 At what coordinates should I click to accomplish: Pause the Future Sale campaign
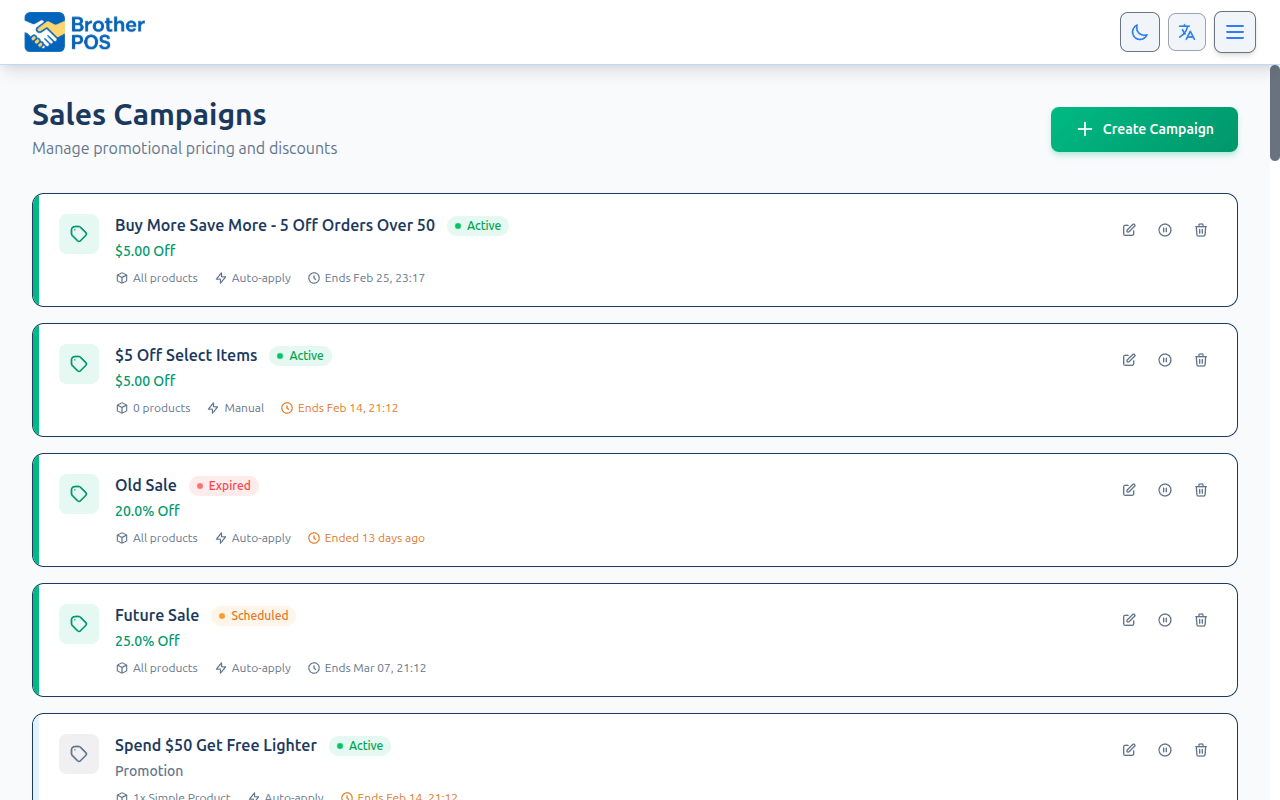click(x=1165, y=620)
